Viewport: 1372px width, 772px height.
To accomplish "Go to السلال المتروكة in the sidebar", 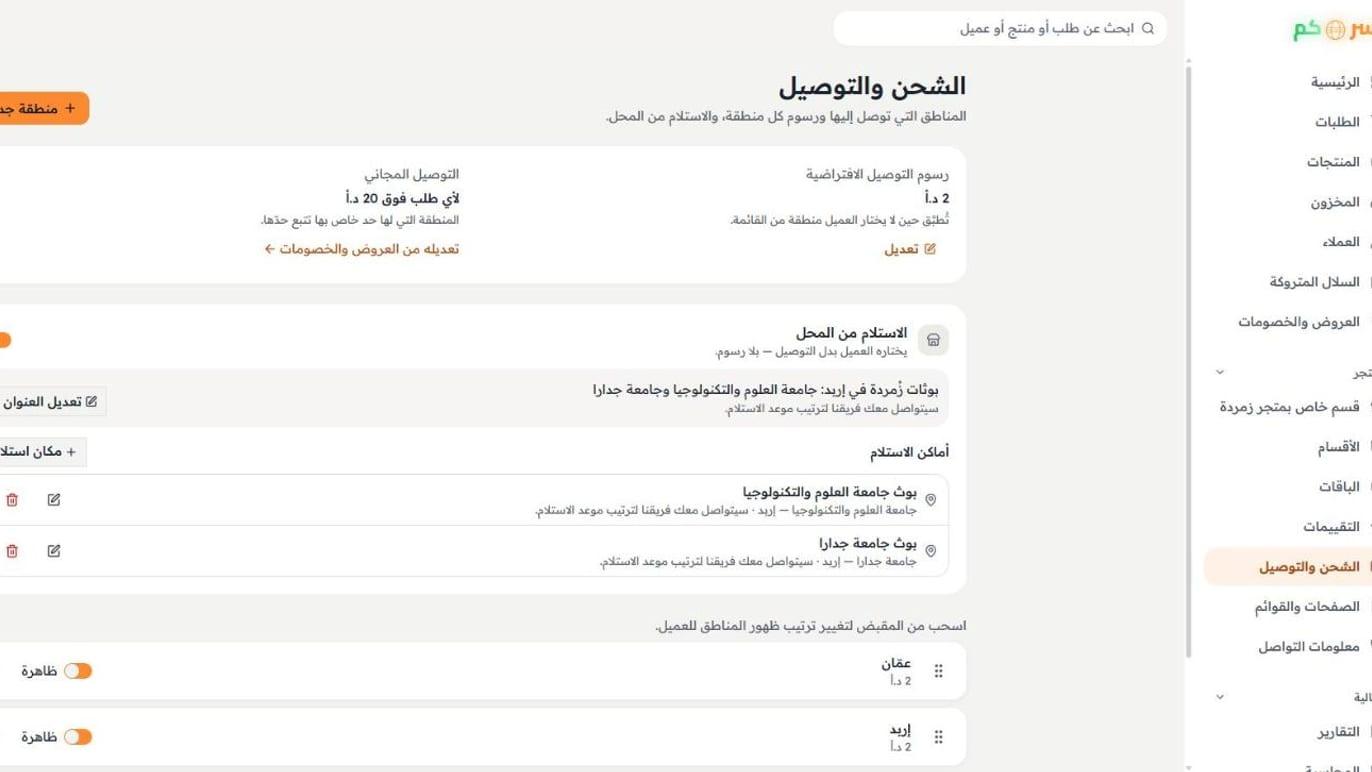I will 1288,282.
